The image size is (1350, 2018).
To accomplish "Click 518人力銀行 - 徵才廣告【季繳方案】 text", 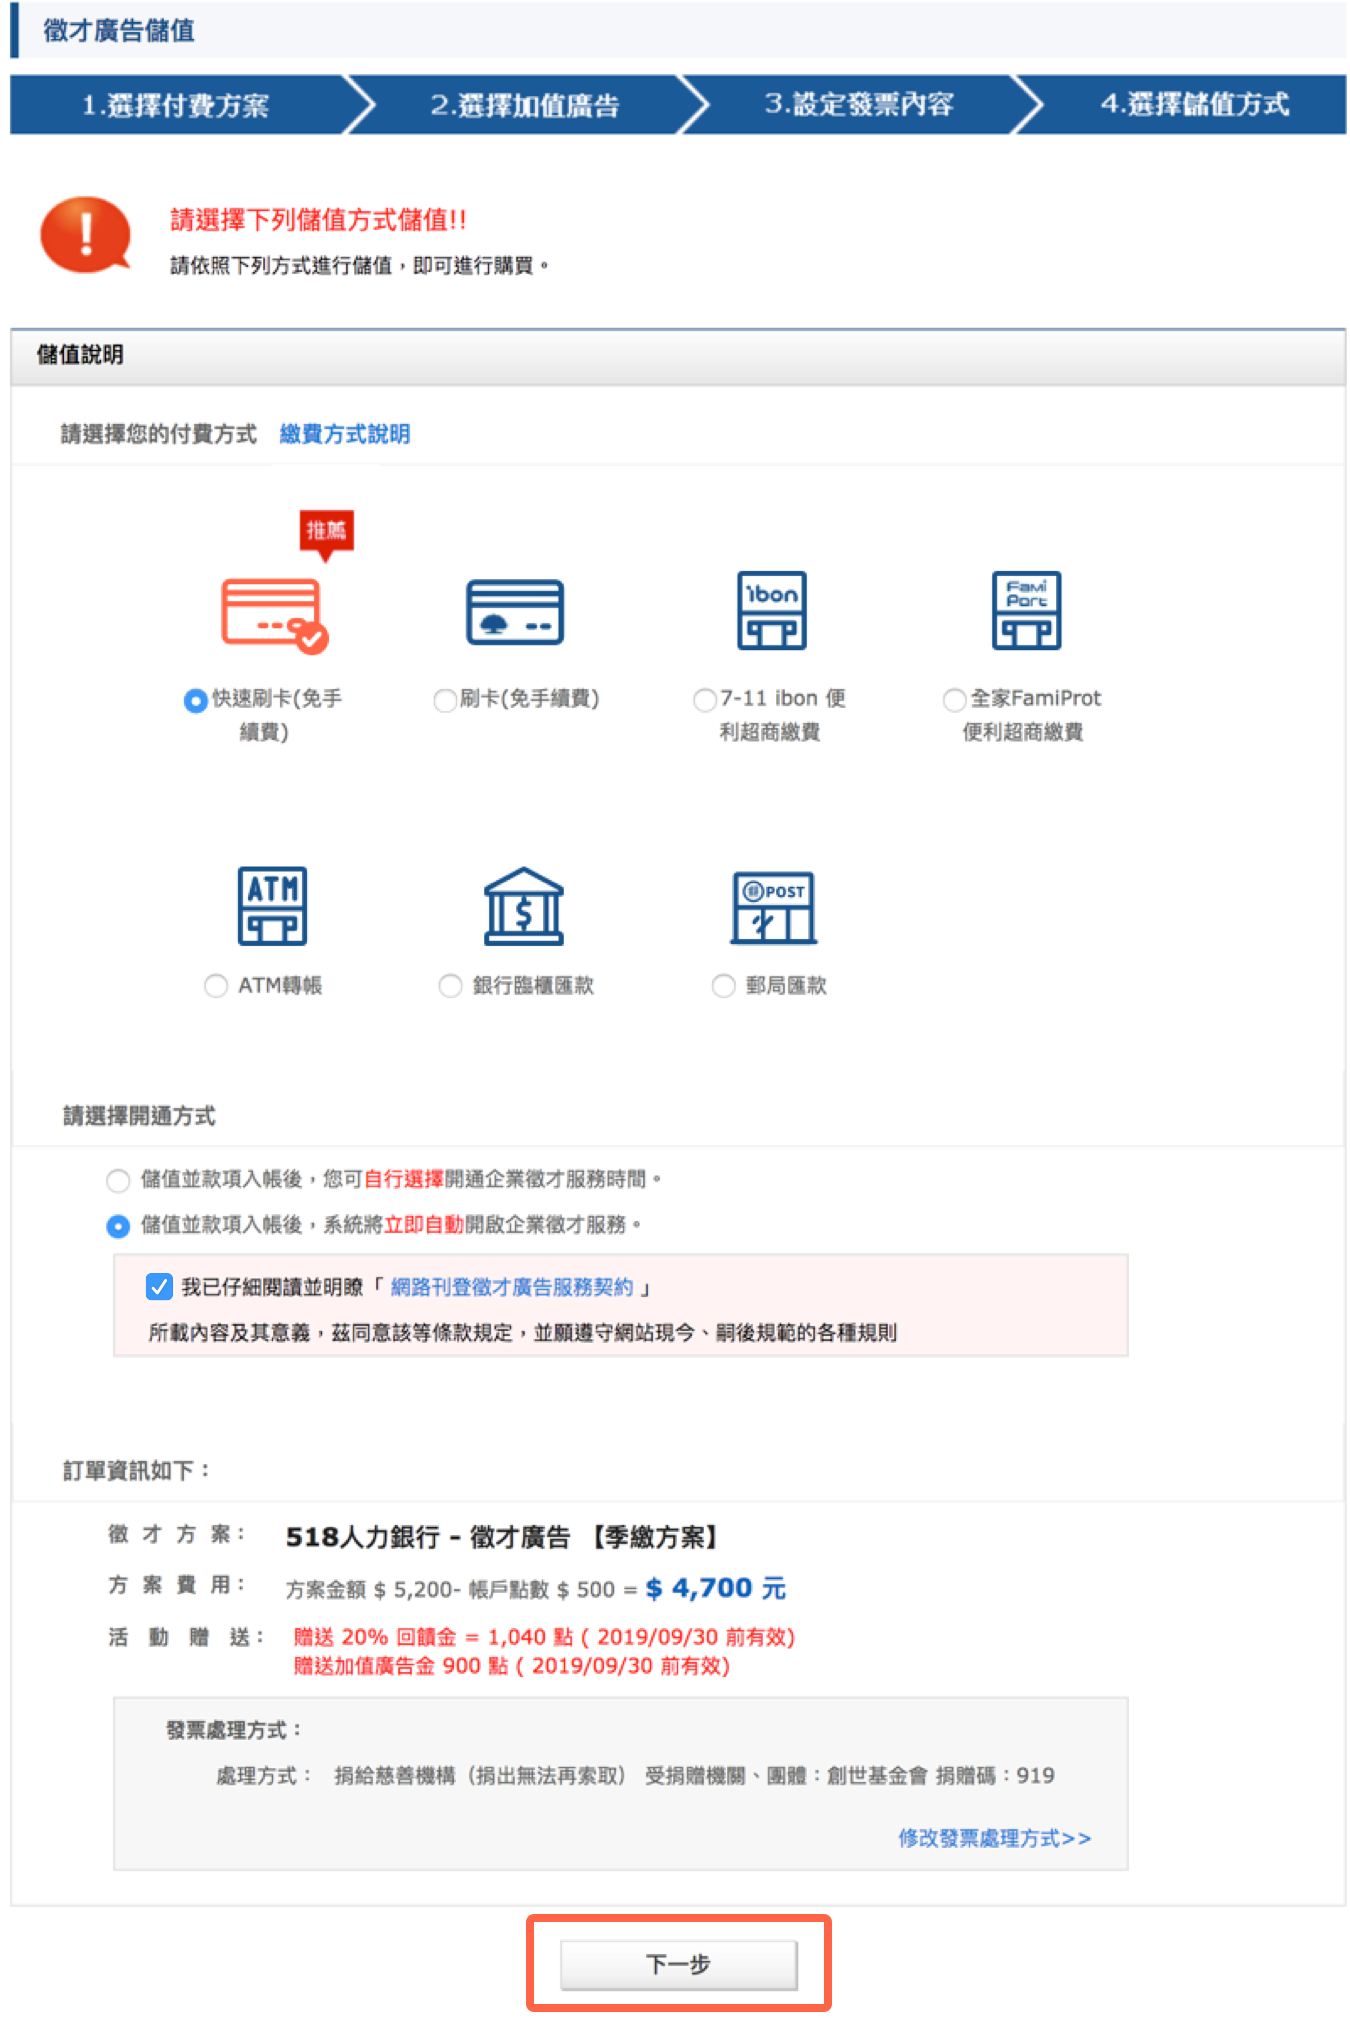I will 501,1537.
